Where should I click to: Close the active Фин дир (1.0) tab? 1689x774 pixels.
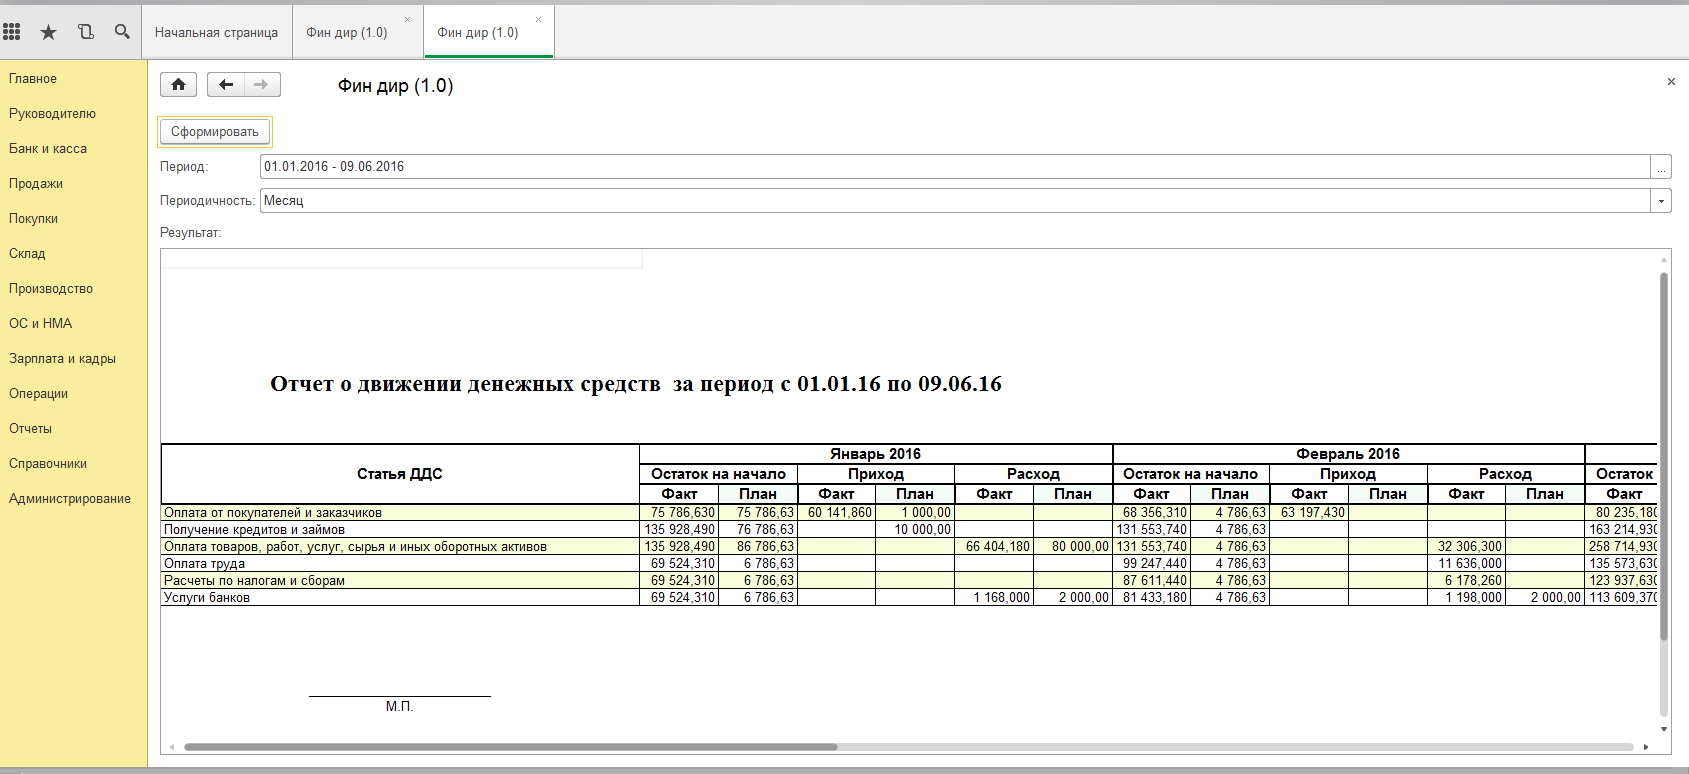pos(539,19)
